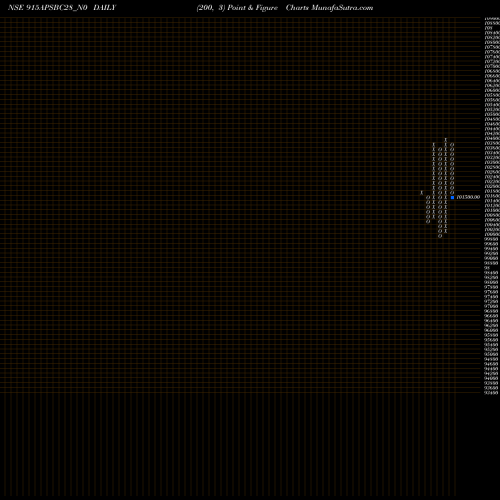Click the top O of the last column
The width and height of the screenshot is (500, 500).
(x=452, y=145)
